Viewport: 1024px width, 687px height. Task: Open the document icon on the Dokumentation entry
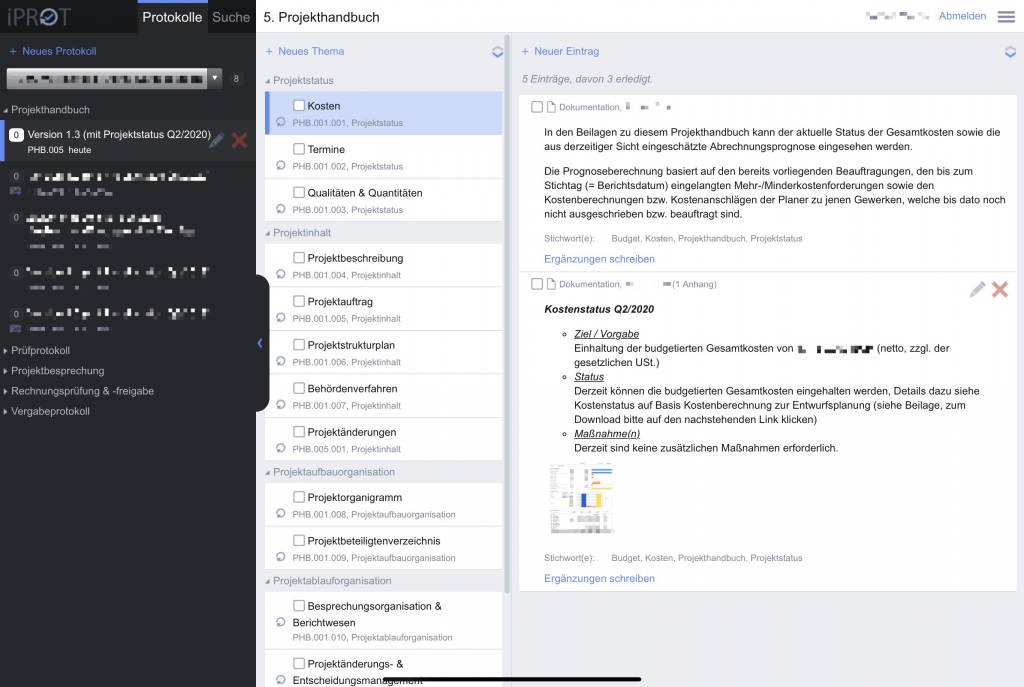[551, 106]
